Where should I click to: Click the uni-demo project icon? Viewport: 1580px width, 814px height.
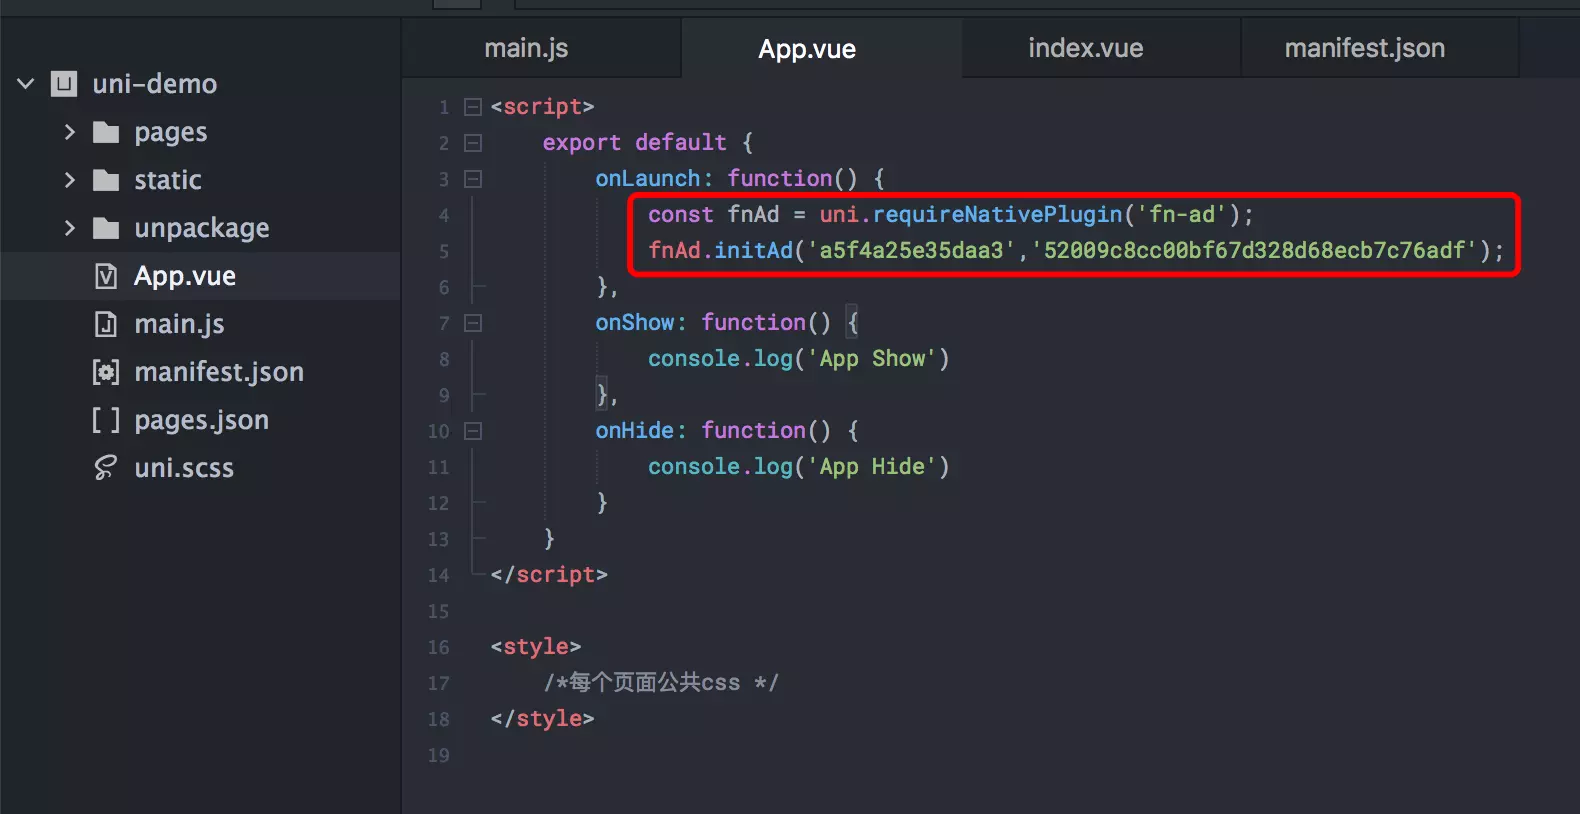[x=64, y=84]
